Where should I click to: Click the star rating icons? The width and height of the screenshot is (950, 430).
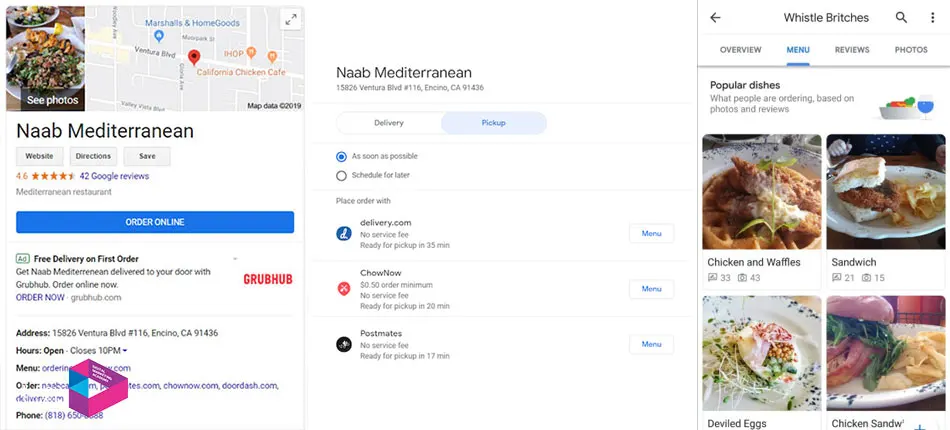pos(53,176)
